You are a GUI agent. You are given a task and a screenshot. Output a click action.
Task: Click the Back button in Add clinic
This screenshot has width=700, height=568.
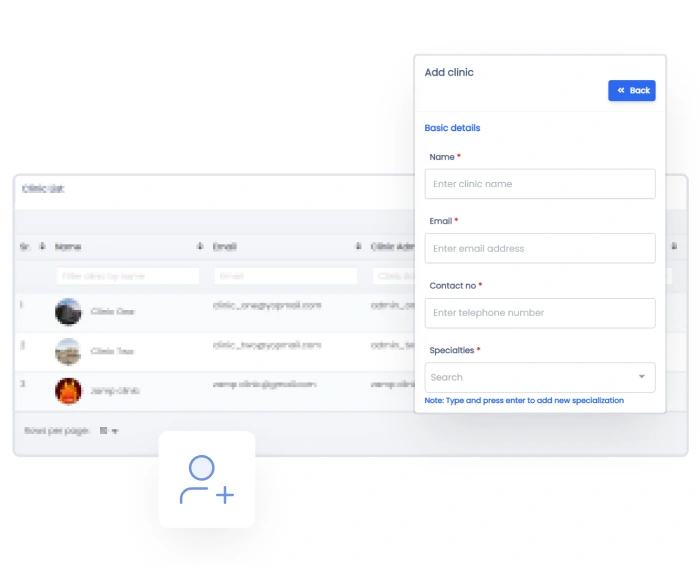point(632,90)
